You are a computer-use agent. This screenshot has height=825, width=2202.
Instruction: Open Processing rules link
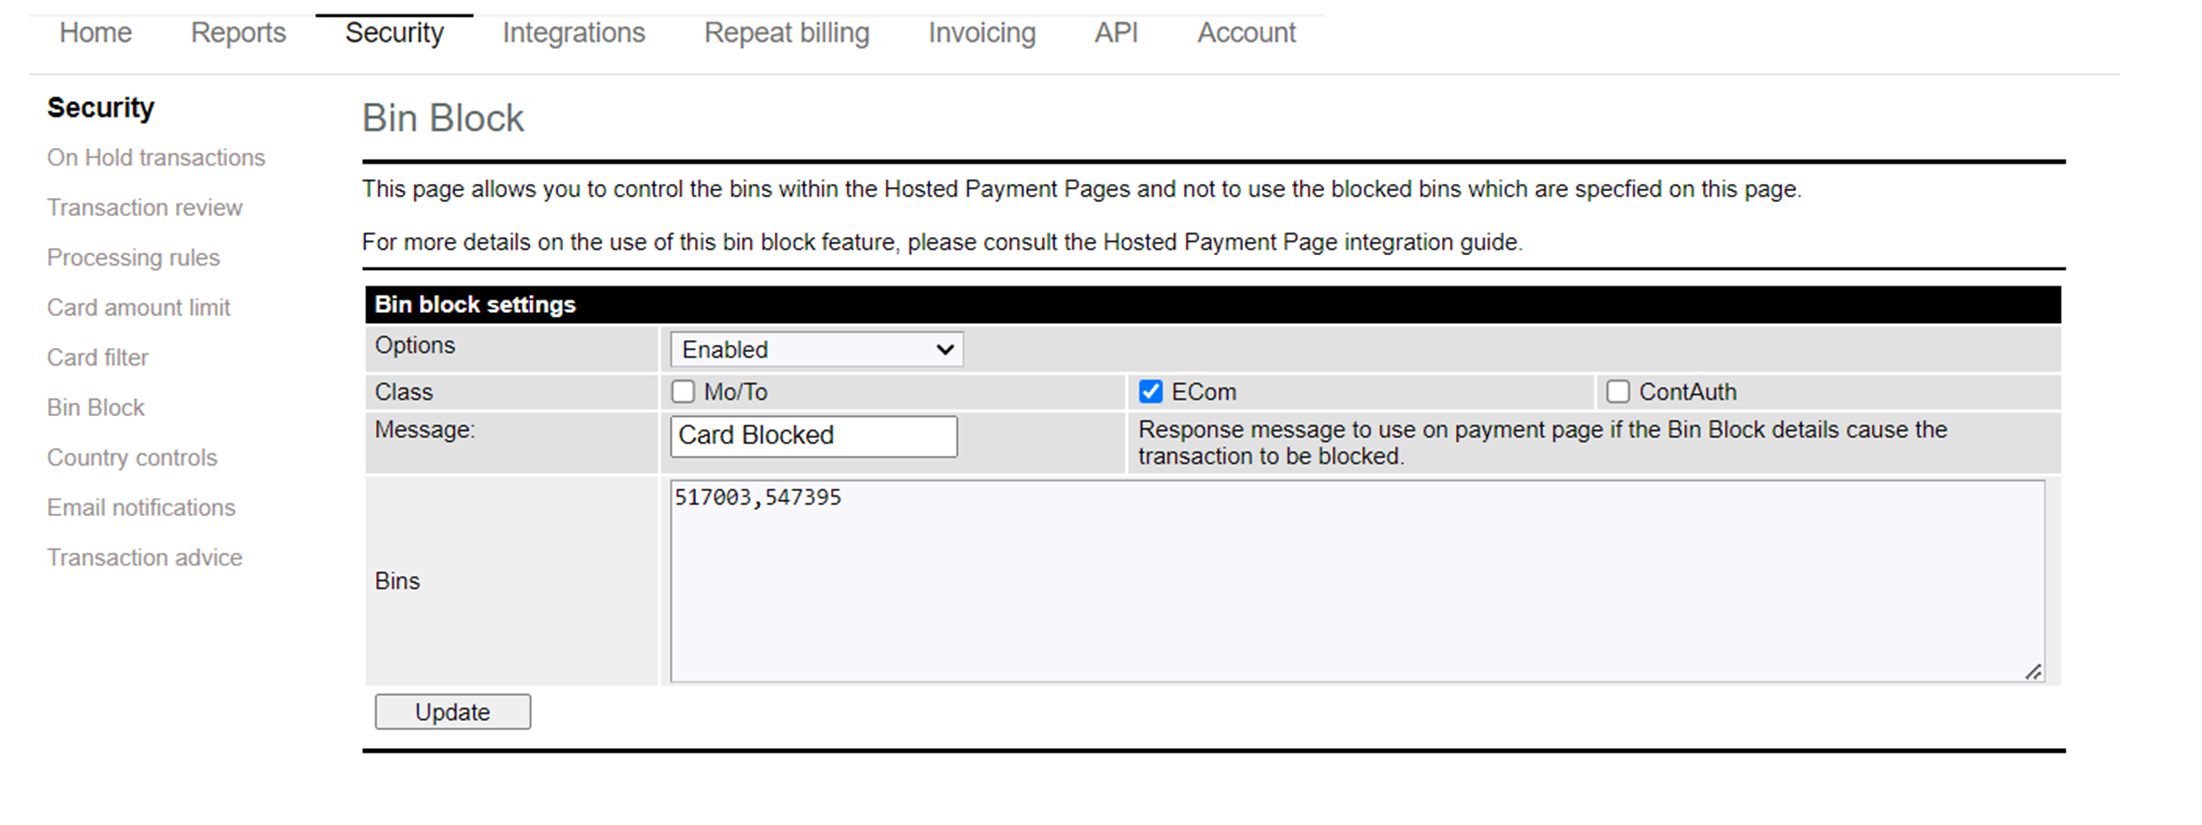(x=133, y=258)
